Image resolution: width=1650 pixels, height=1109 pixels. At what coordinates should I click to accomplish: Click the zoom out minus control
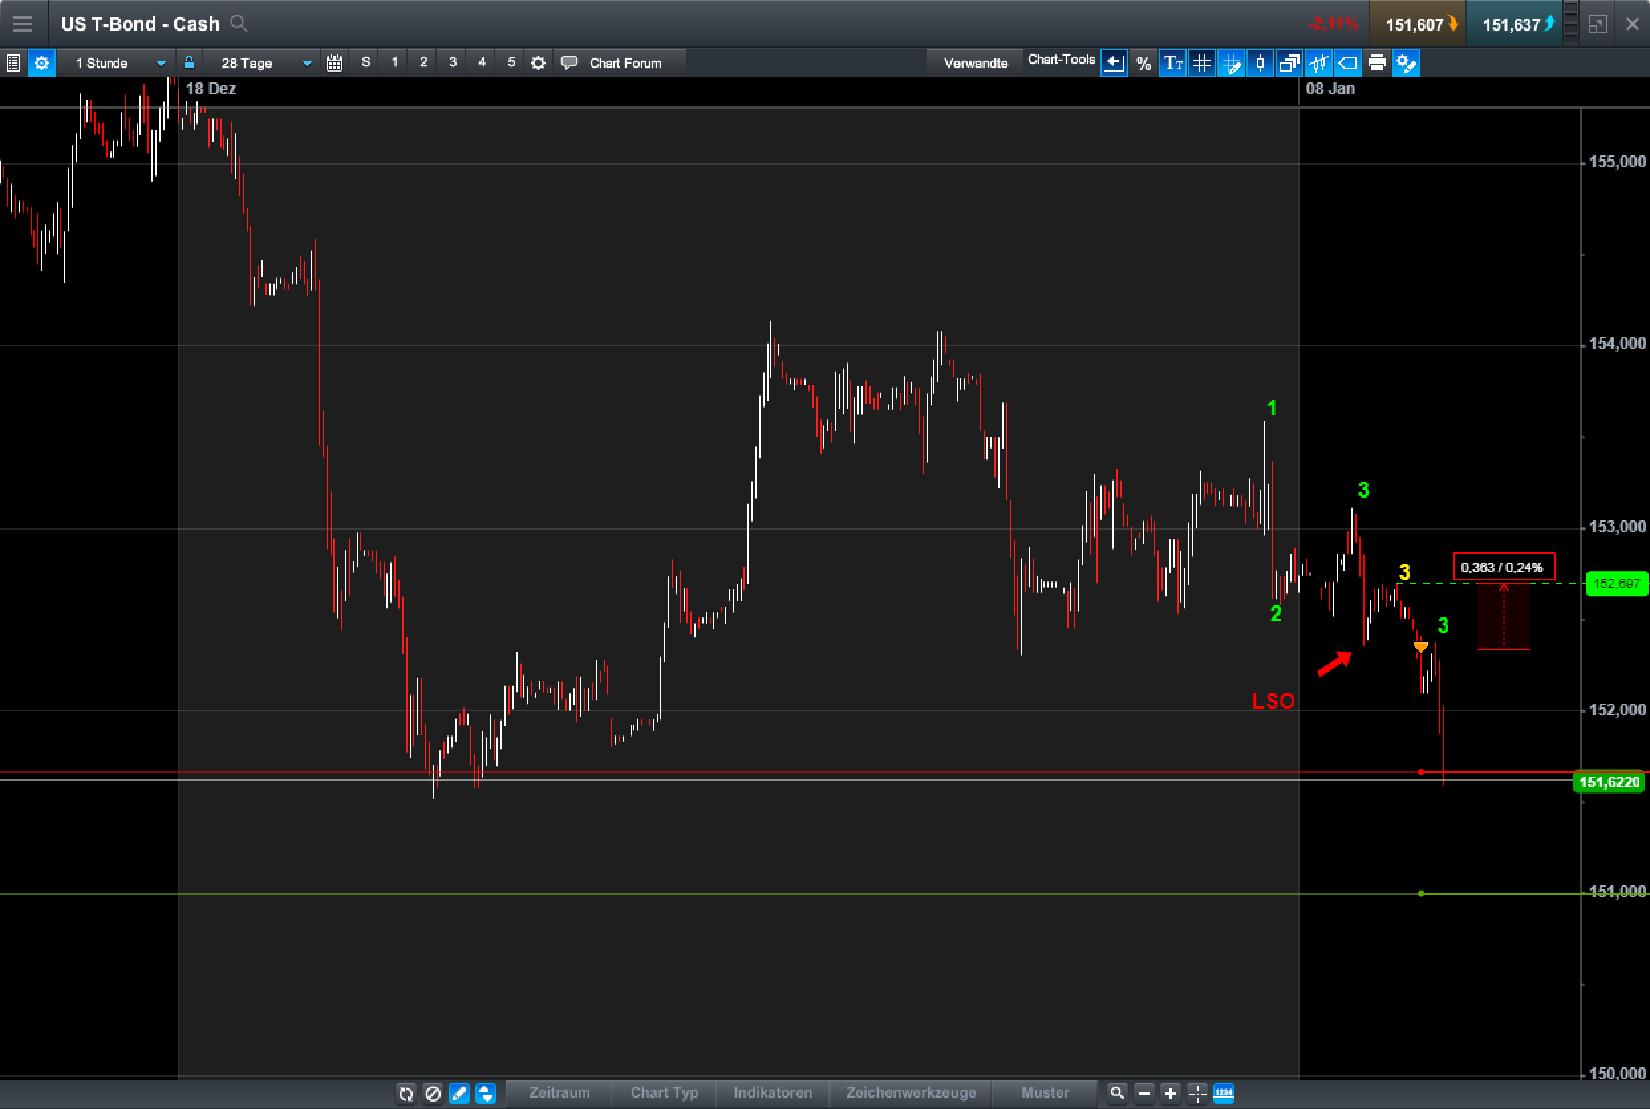[1143, 1093]
